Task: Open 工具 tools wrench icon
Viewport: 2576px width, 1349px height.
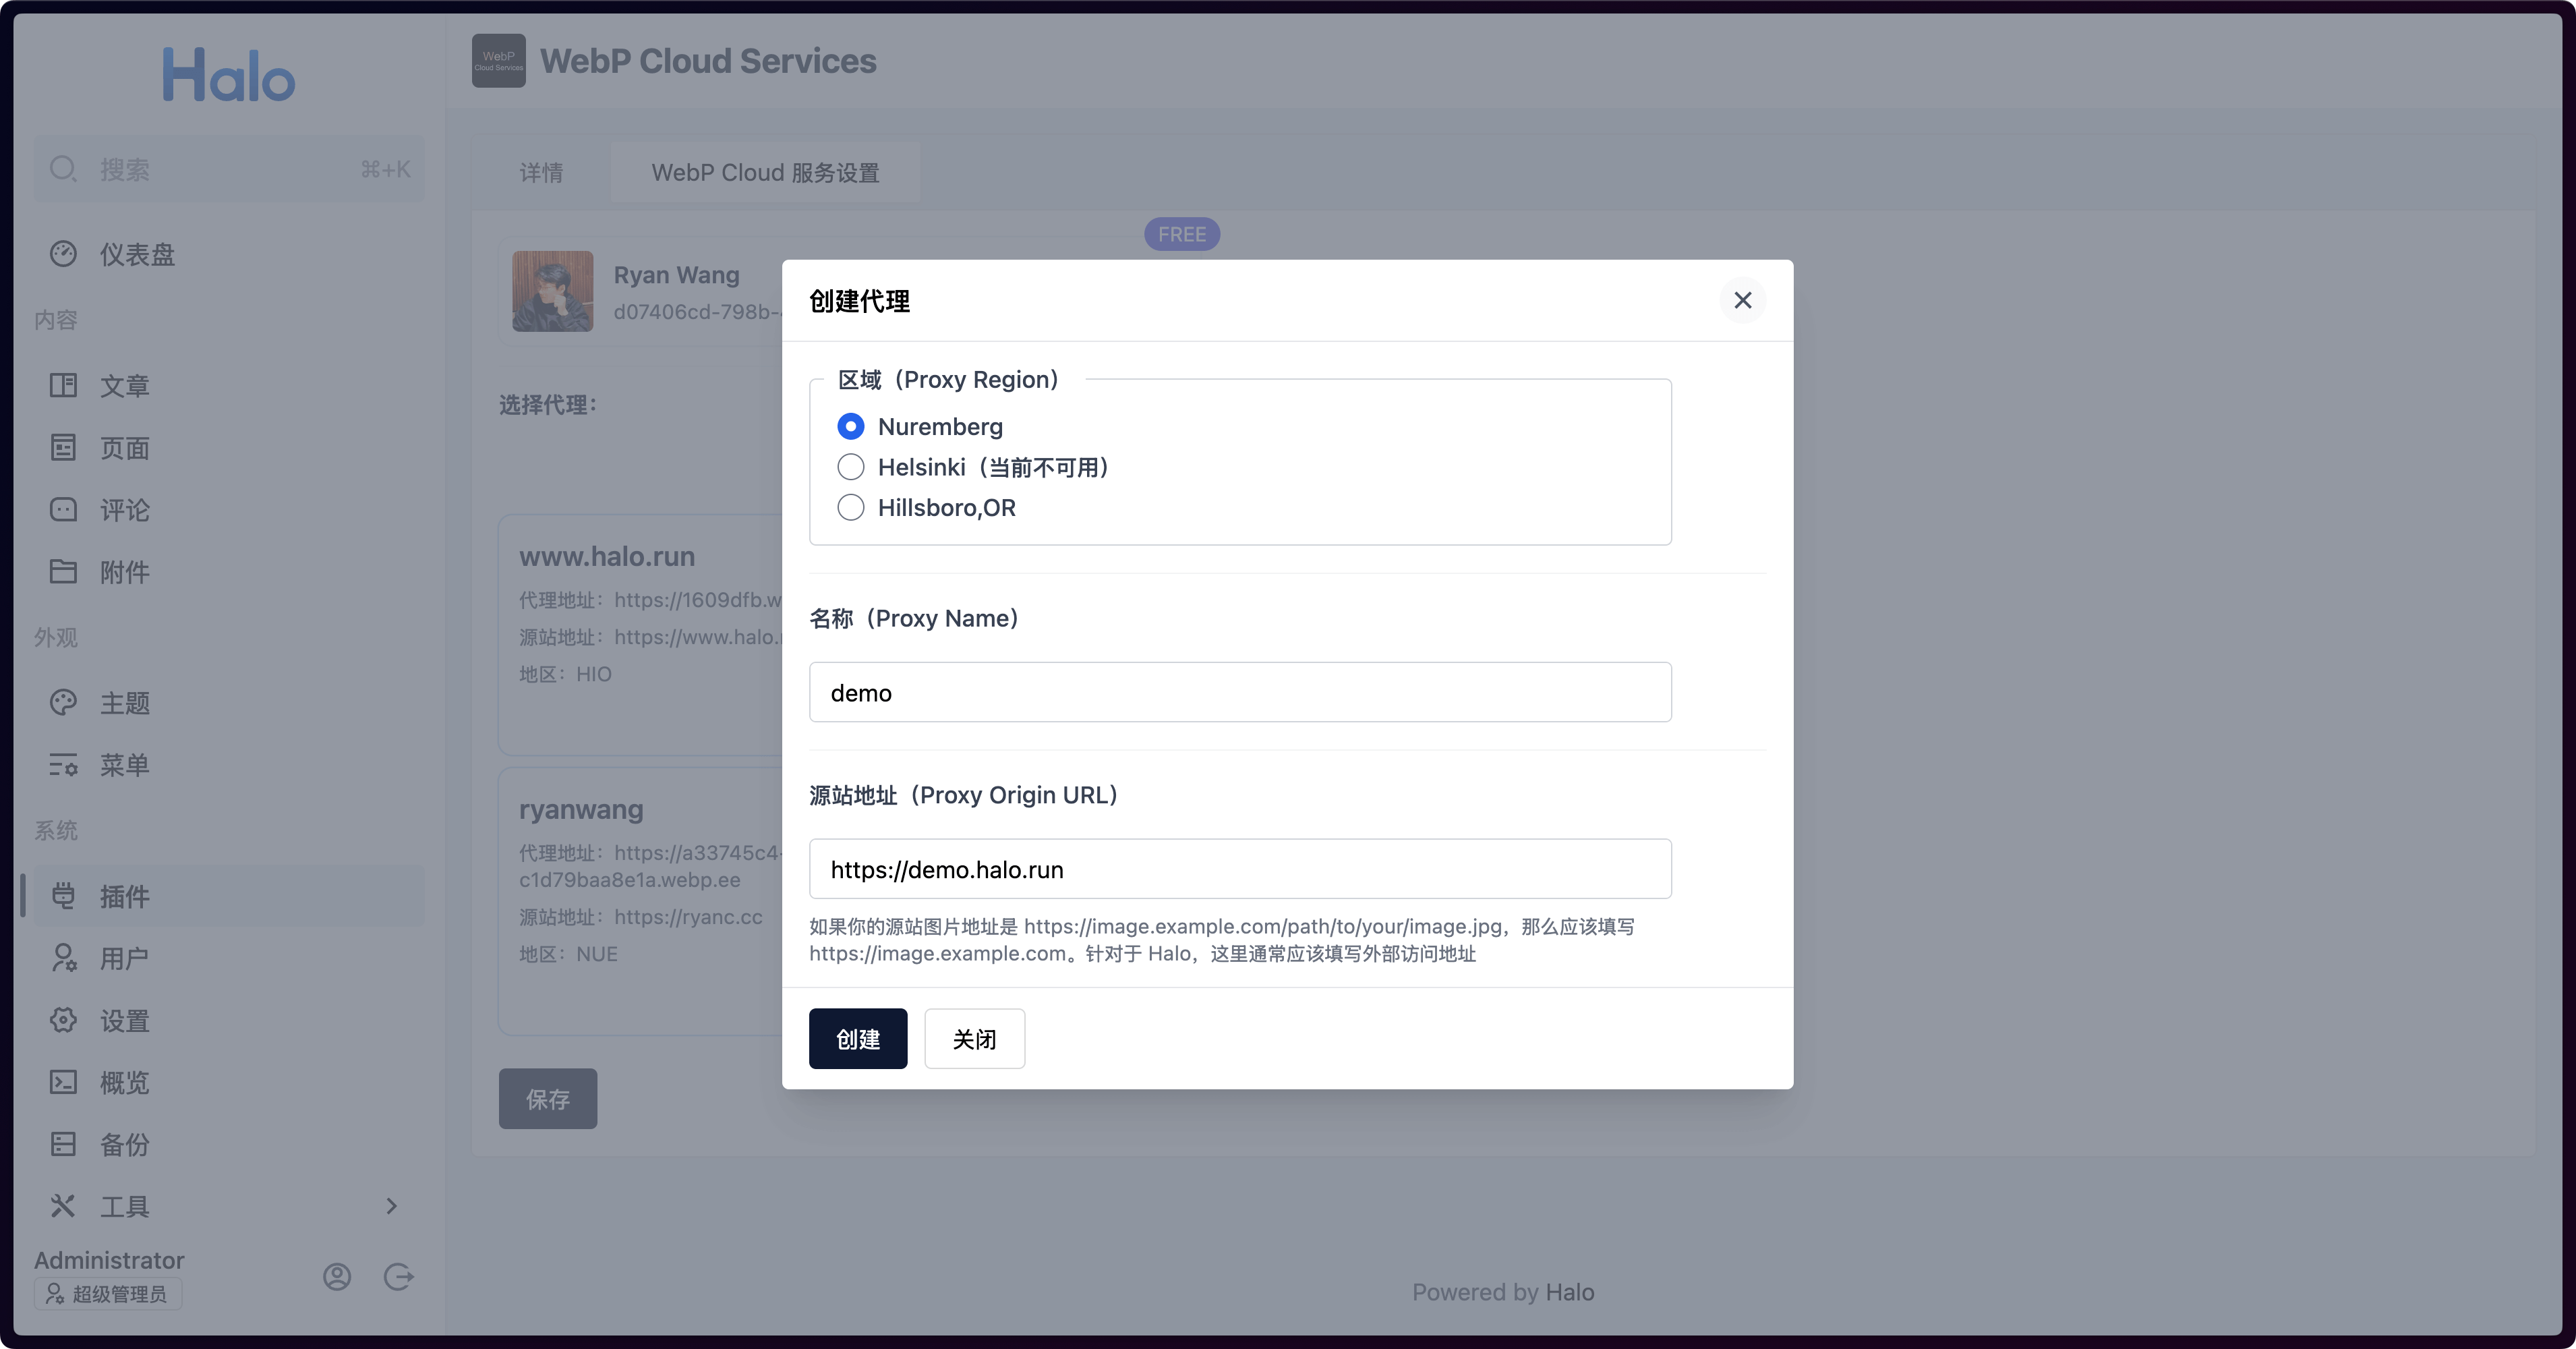Action: click(x=63, y=1206)
